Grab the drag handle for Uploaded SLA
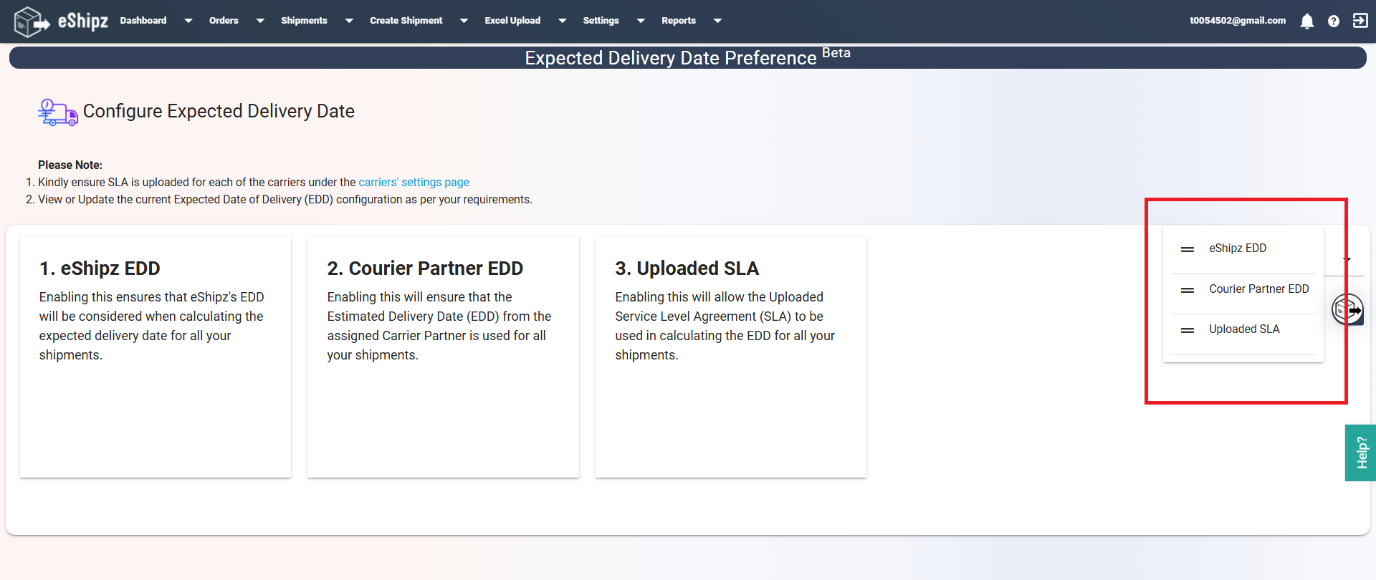1376x580 pixels. pos(1187,330)
